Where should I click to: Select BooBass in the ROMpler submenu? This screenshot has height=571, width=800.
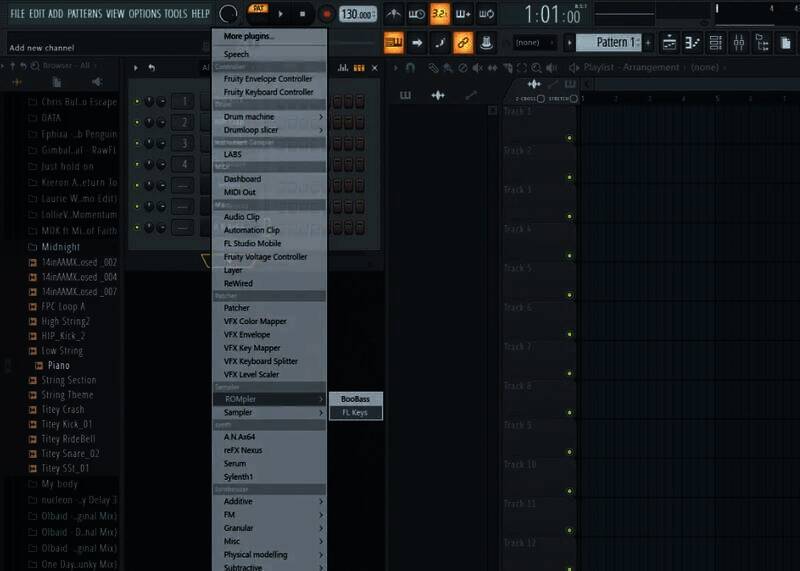tap(356, 399)
